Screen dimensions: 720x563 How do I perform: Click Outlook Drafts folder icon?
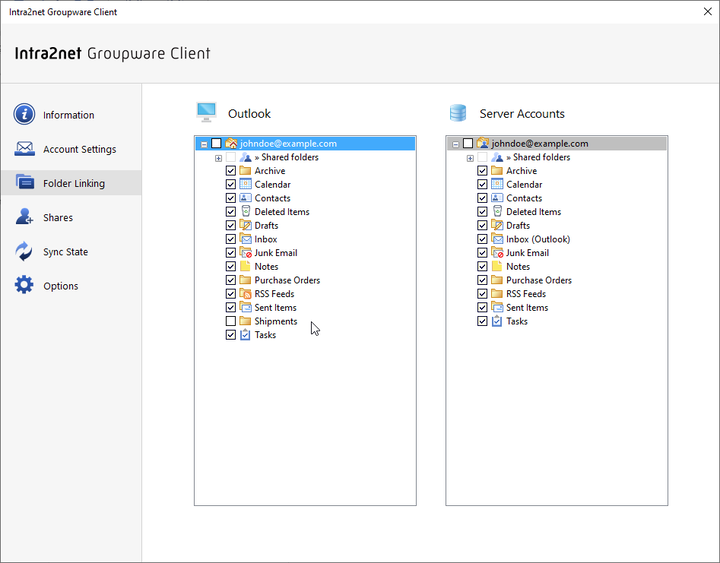point(246,225)
